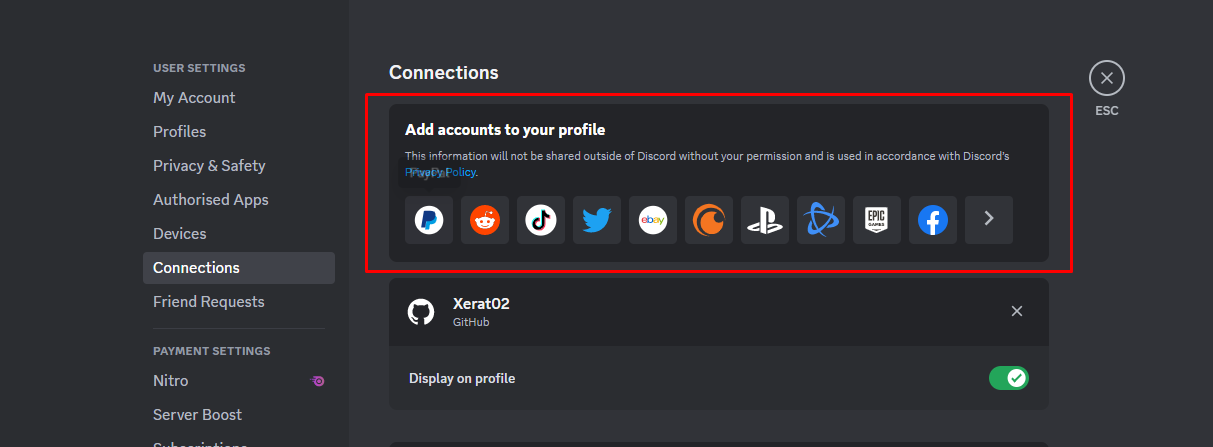The image size is (1213, 447).
Task: Connect a PayPal account
Action: coord(429,220)
